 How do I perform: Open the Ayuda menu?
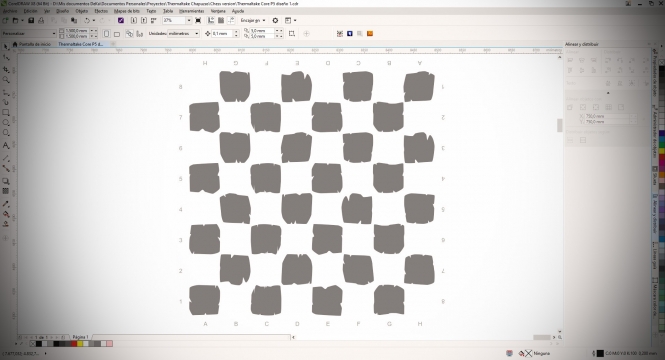[x=238, y=11]
